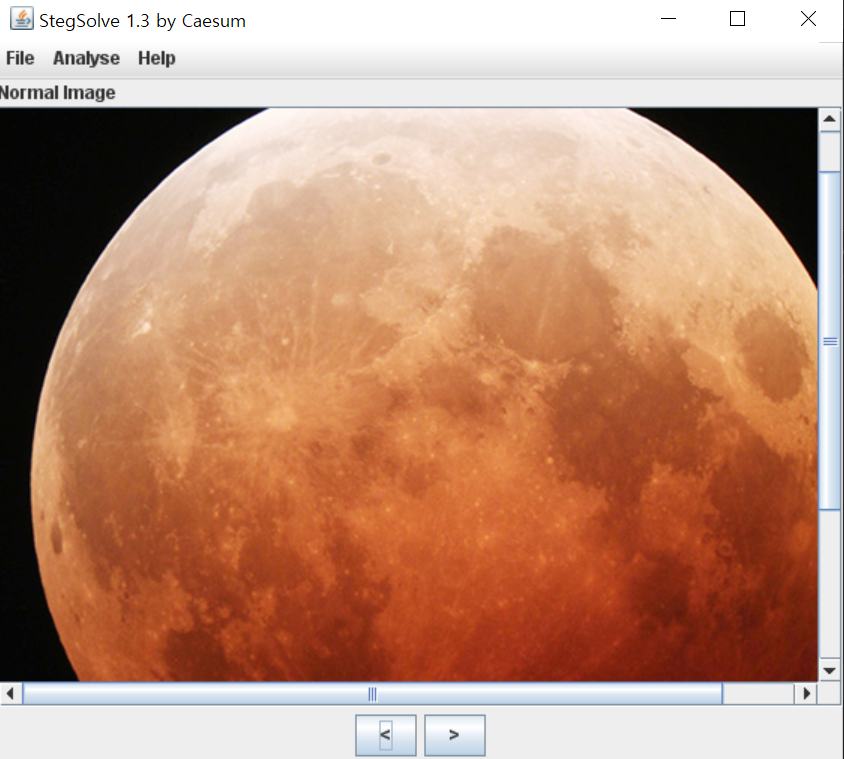This screenshot has width=844, height=759.
Task: Click the horizontal scrollbar left arrow
Action: [10, 693]
